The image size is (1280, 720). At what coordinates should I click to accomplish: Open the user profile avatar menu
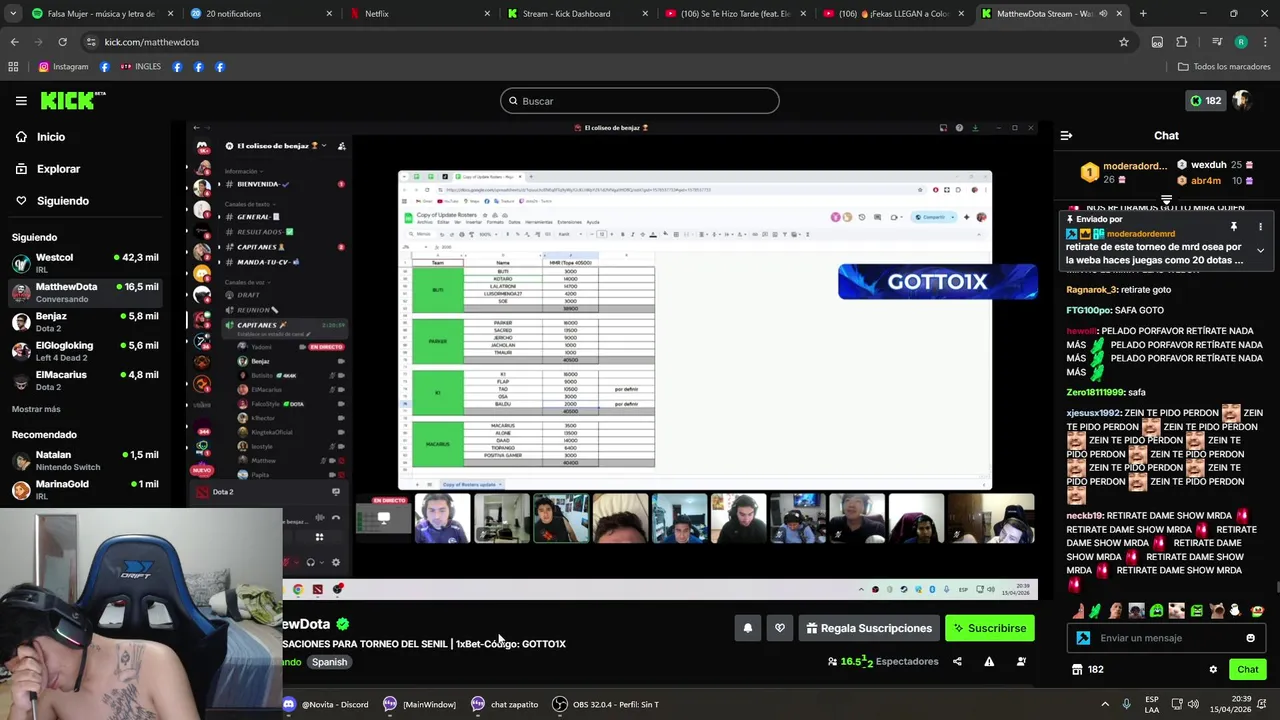(1242, 101)
